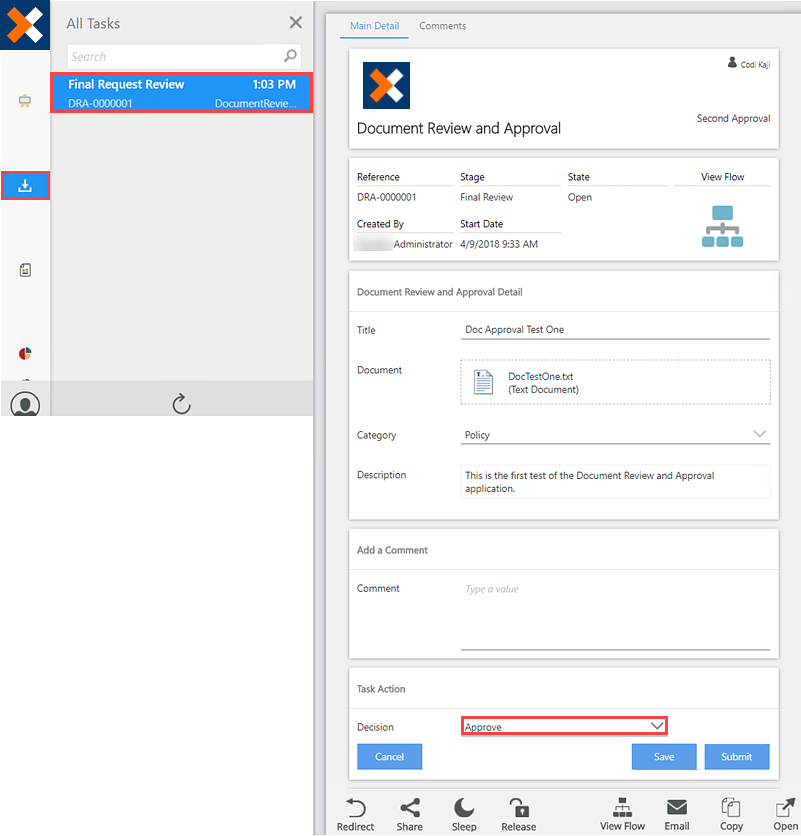Open the pie chart reports sidebar icon
This screenshot has height=836, width=801.
click(25, 354)
